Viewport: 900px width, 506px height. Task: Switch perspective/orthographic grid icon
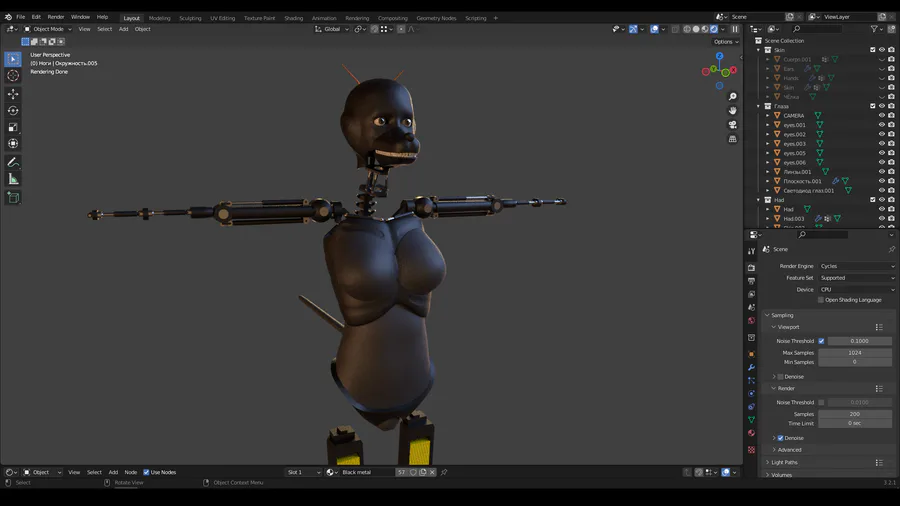coord(732,139)
